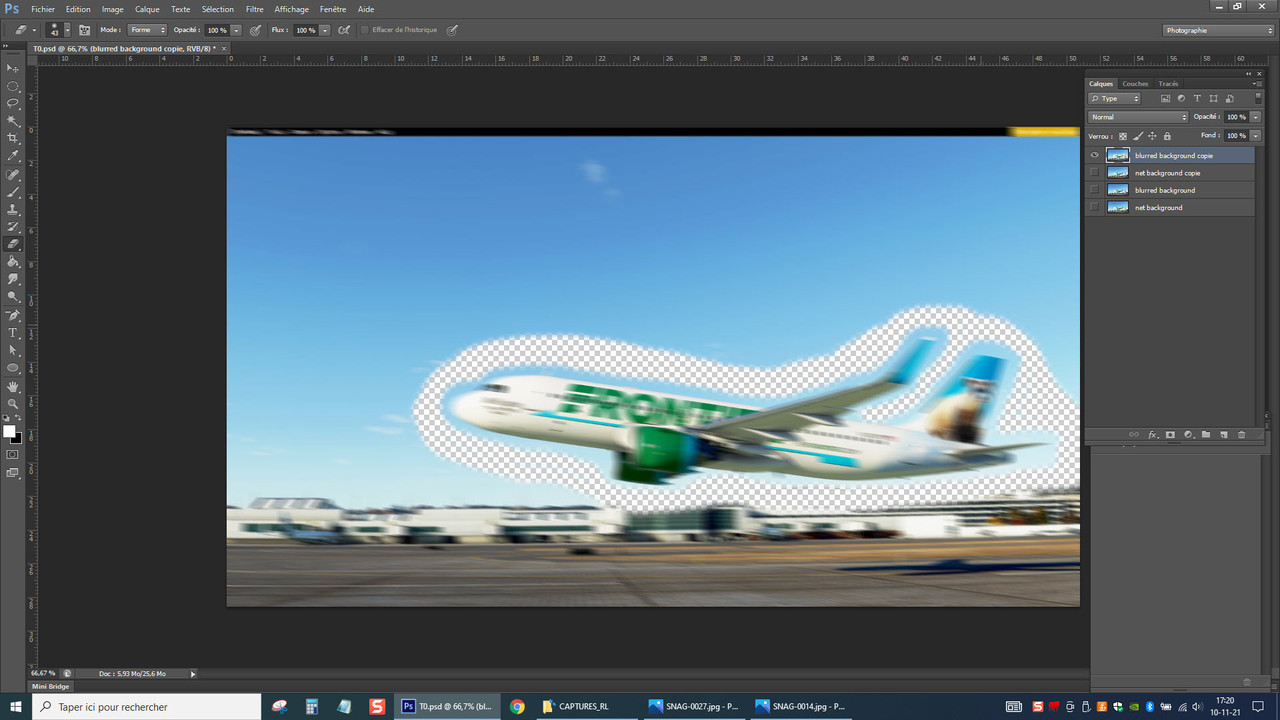Open the Flux value dropdown arrow
Screen dimensions: 1280x720
(324, 31)
